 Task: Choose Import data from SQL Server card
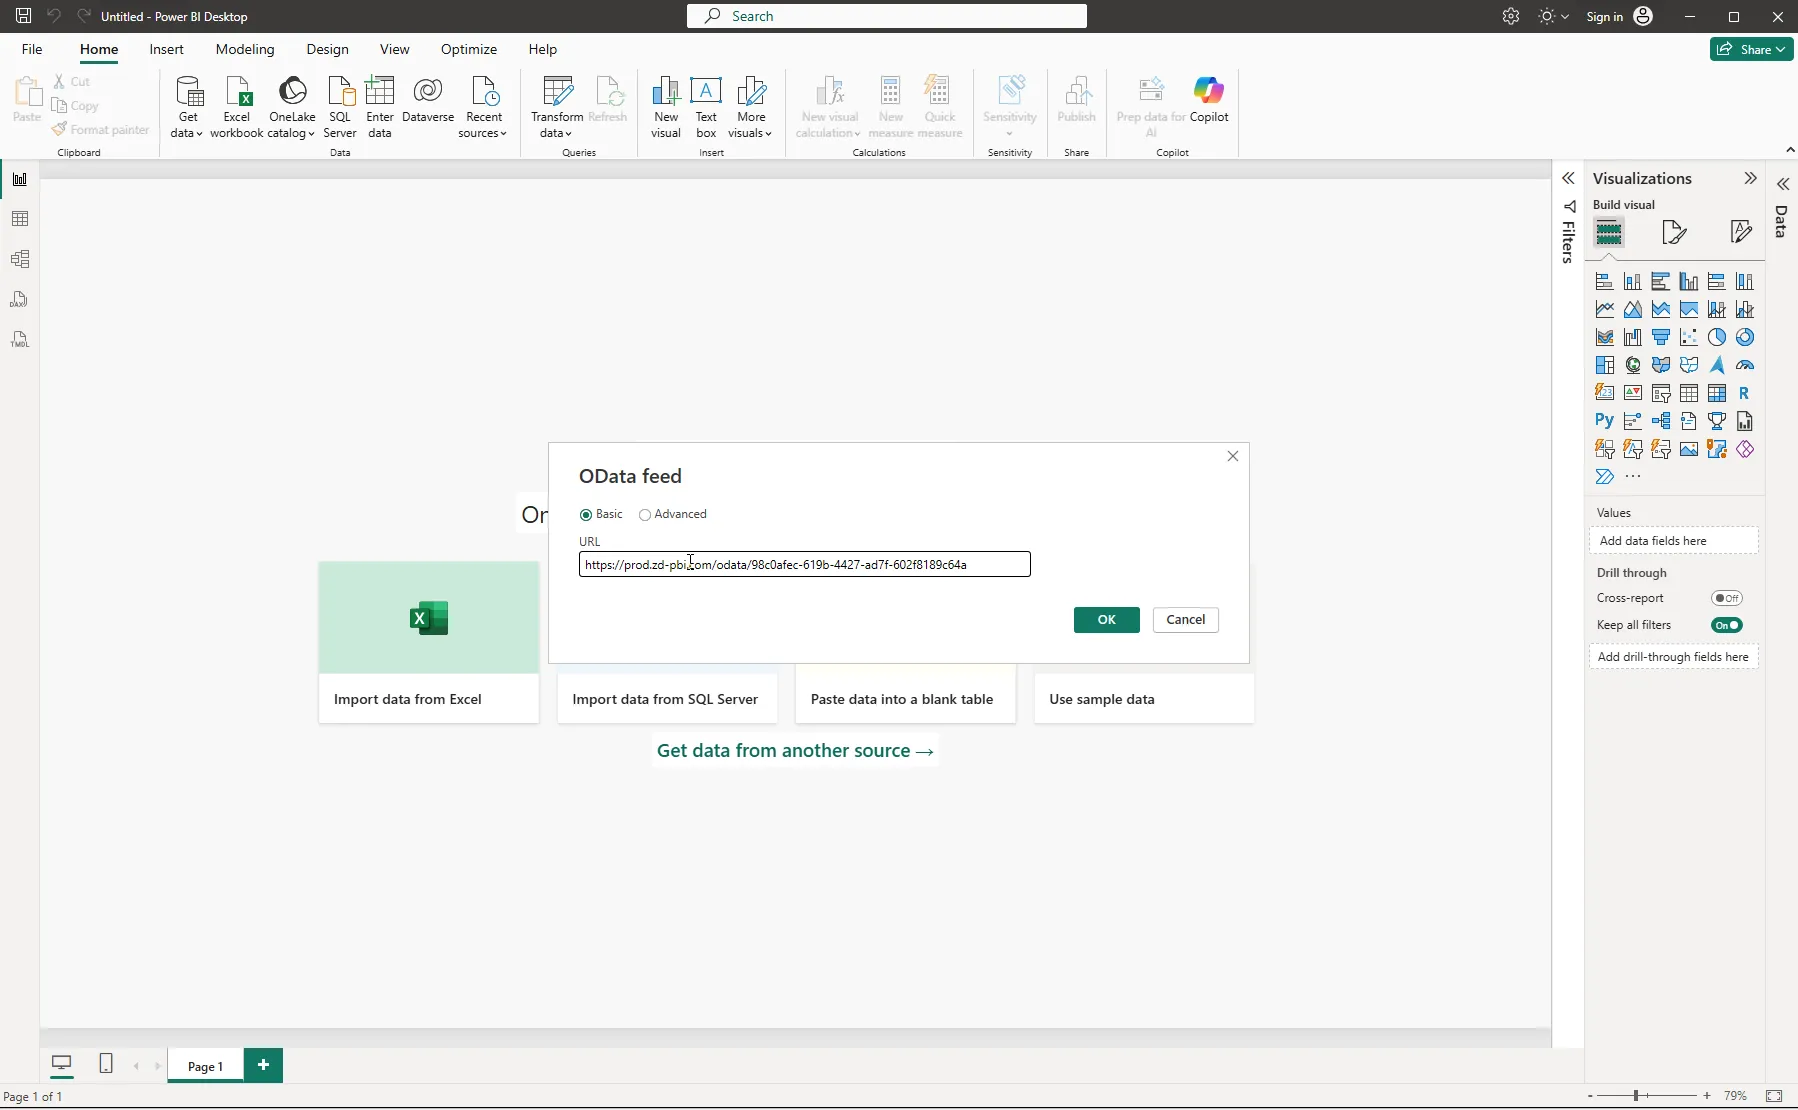(x=667, y=699)
